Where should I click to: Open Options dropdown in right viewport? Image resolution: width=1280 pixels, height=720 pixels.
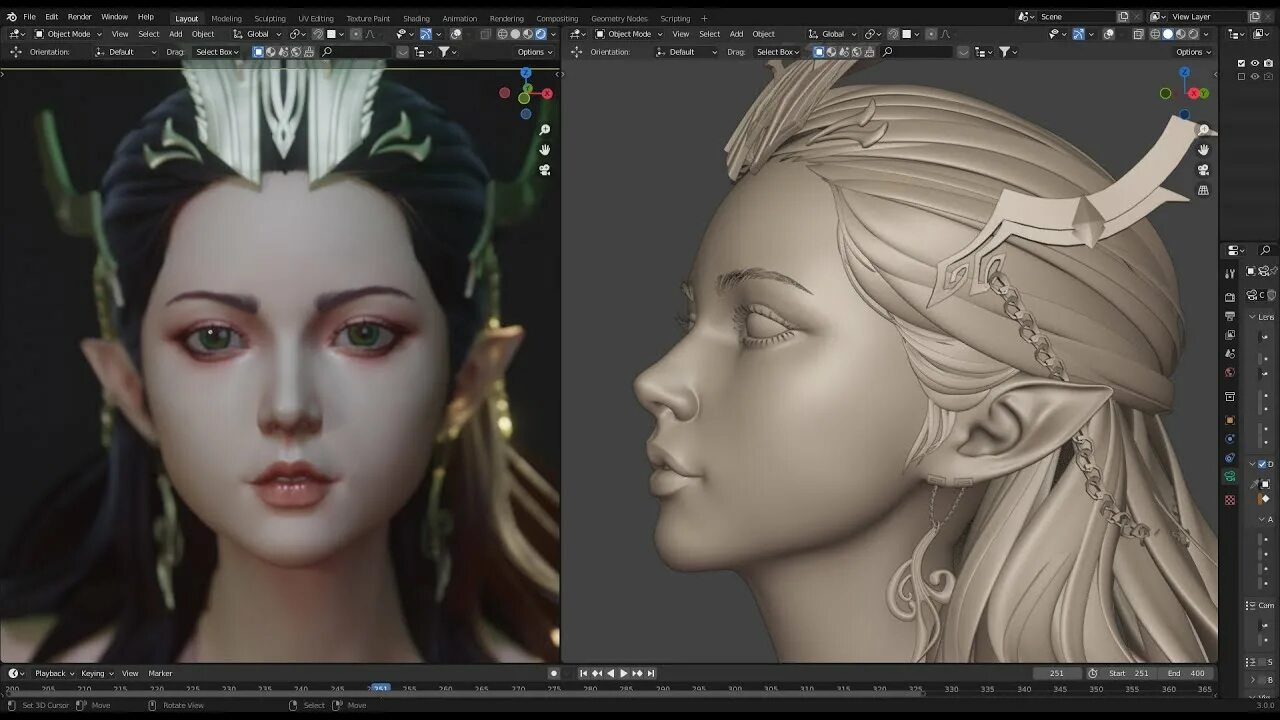click(x=1192, y=52)
